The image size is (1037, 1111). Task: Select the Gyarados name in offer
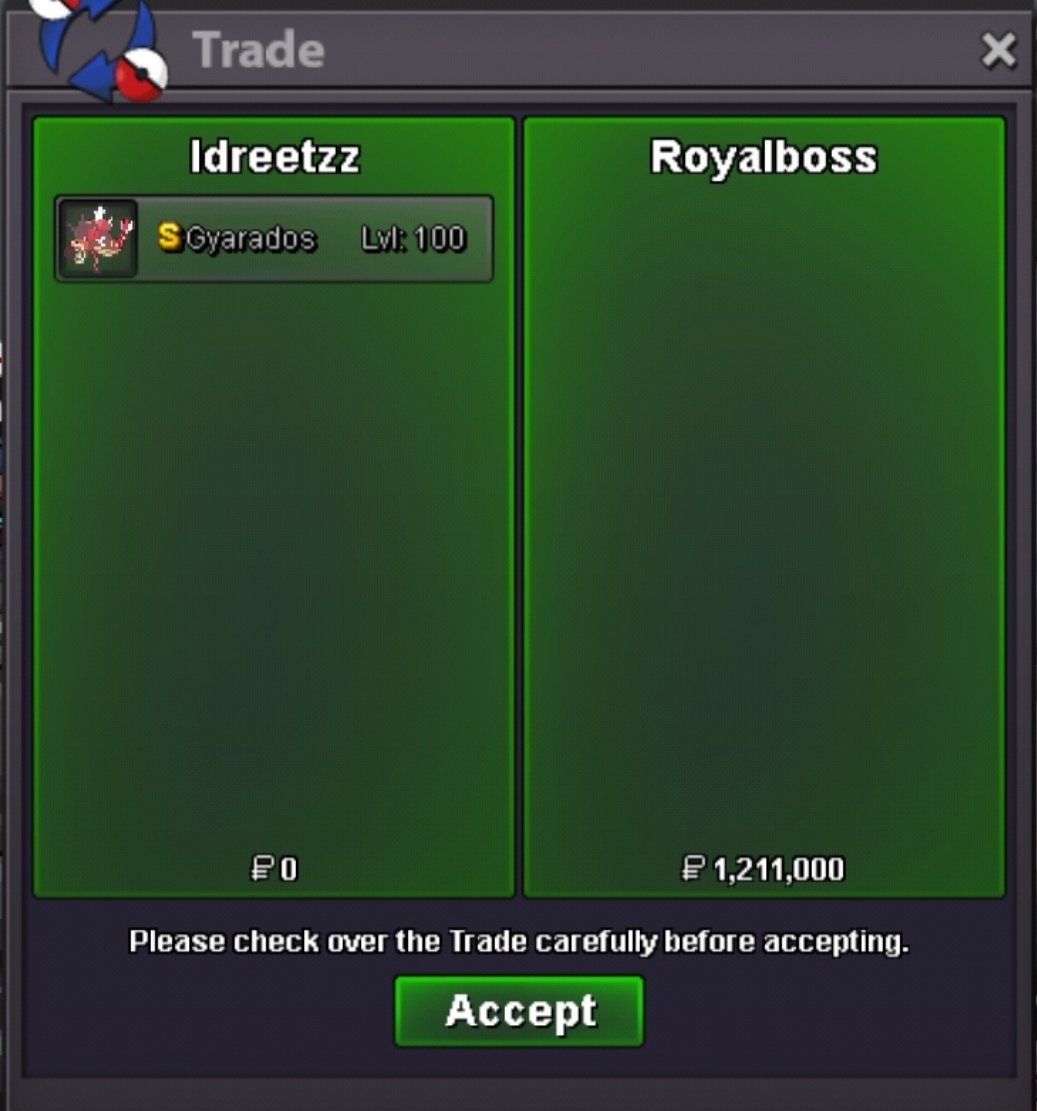click(250, 239)
